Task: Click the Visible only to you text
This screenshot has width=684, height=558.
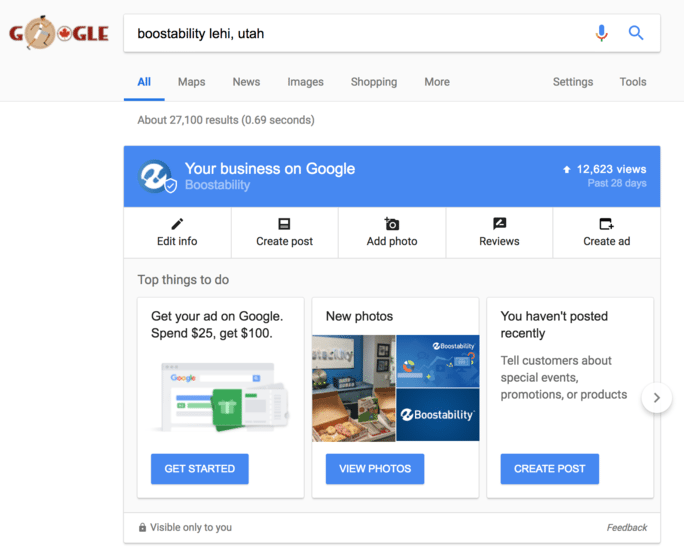Action: click(191, 527)
